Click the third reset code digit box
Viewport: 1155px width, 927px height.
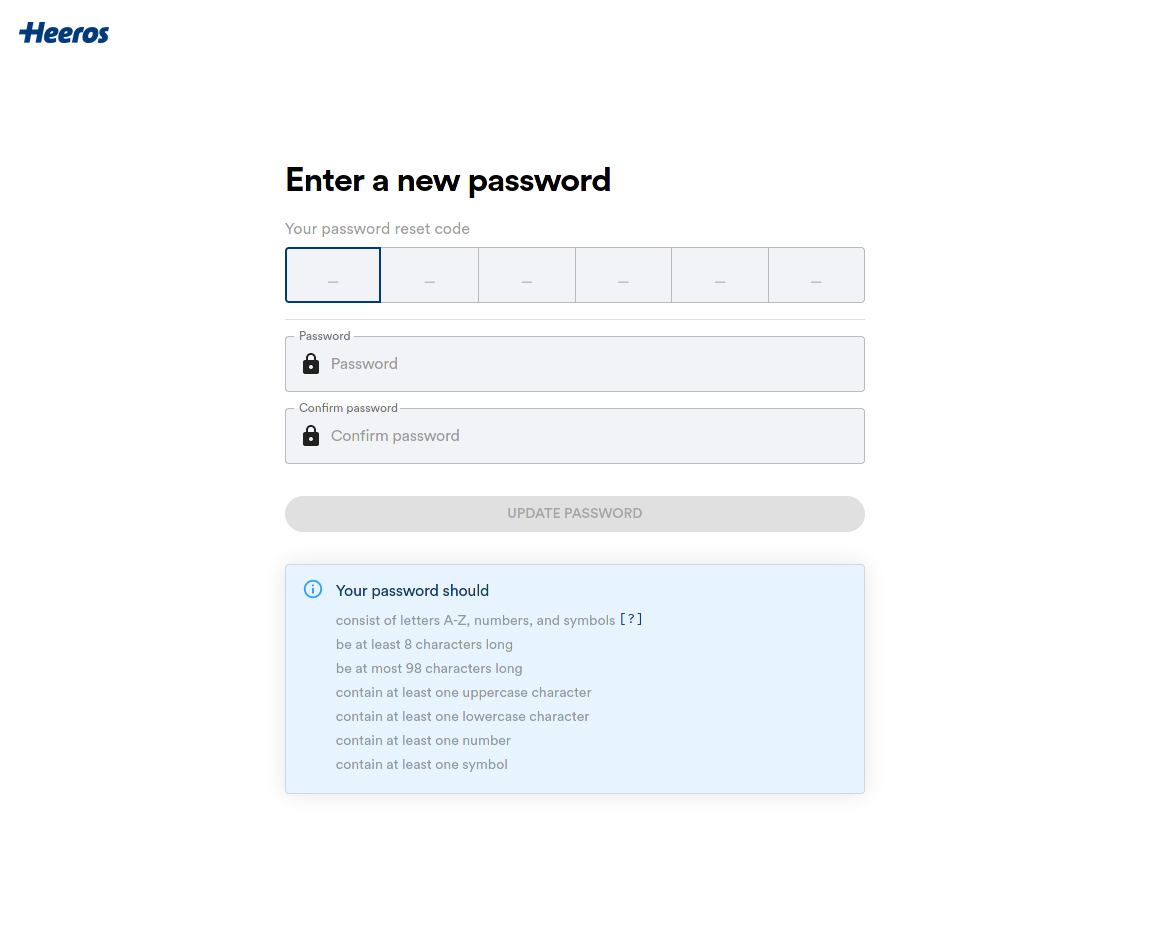click(527, 275)
